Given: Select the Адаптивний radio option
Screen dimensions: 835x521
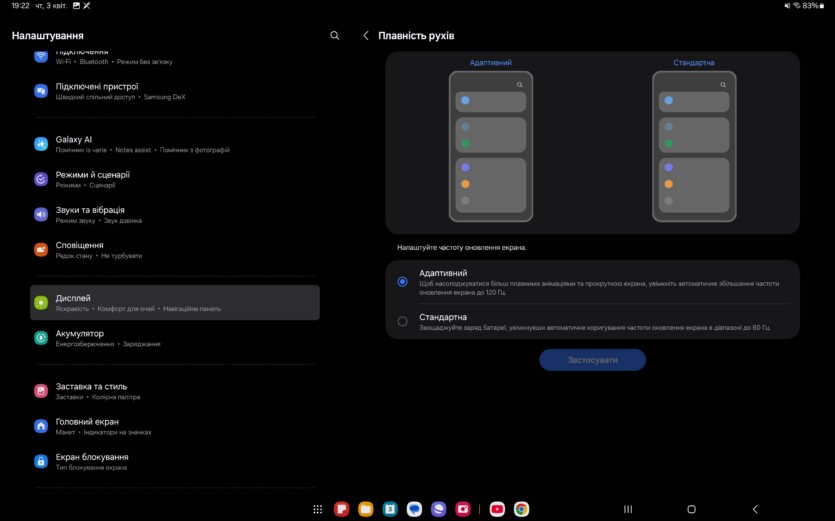Looking at the screenshot, I should click(x=402, y=282).
